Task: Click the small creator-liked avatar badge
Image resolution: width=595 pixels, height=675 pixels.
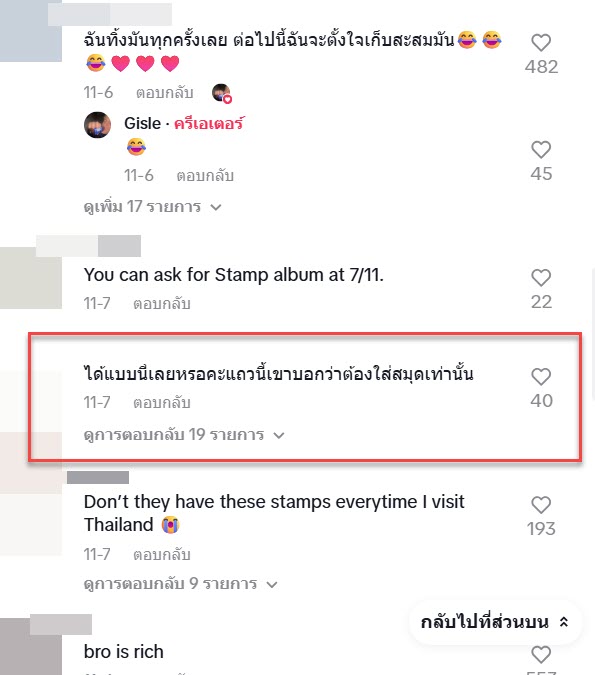Action: pyautogui.click(x=222, y=93)
